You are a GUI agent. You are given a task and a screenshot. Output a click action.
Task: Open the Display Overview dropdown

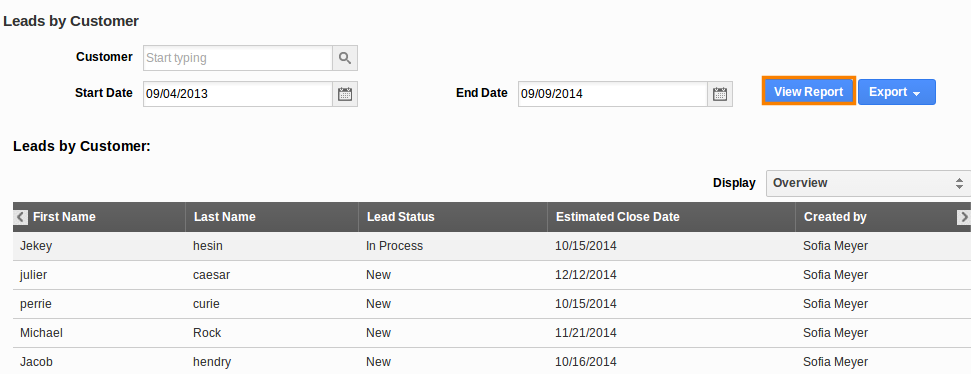[868, 183]
